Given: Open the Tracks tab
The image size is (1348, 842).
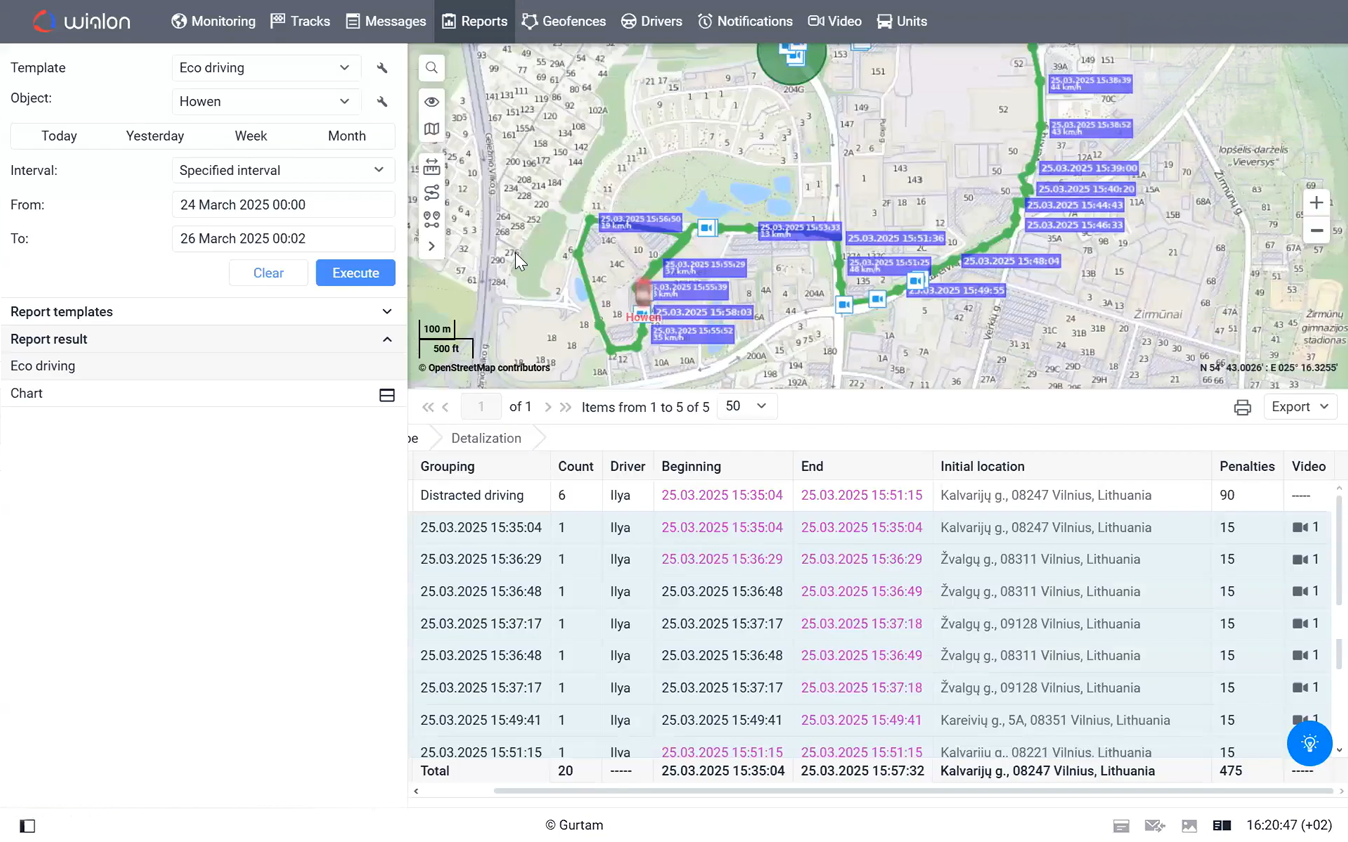Looking at the screenshot, I should [300, 21].
